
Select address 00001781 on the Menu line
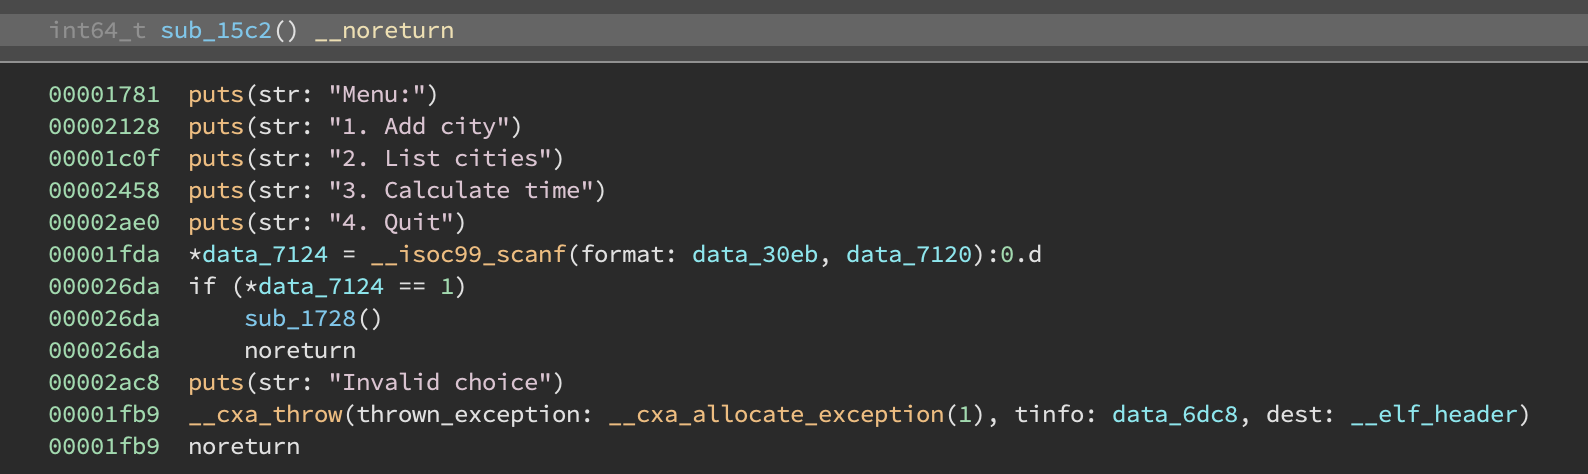coord(104,95)
